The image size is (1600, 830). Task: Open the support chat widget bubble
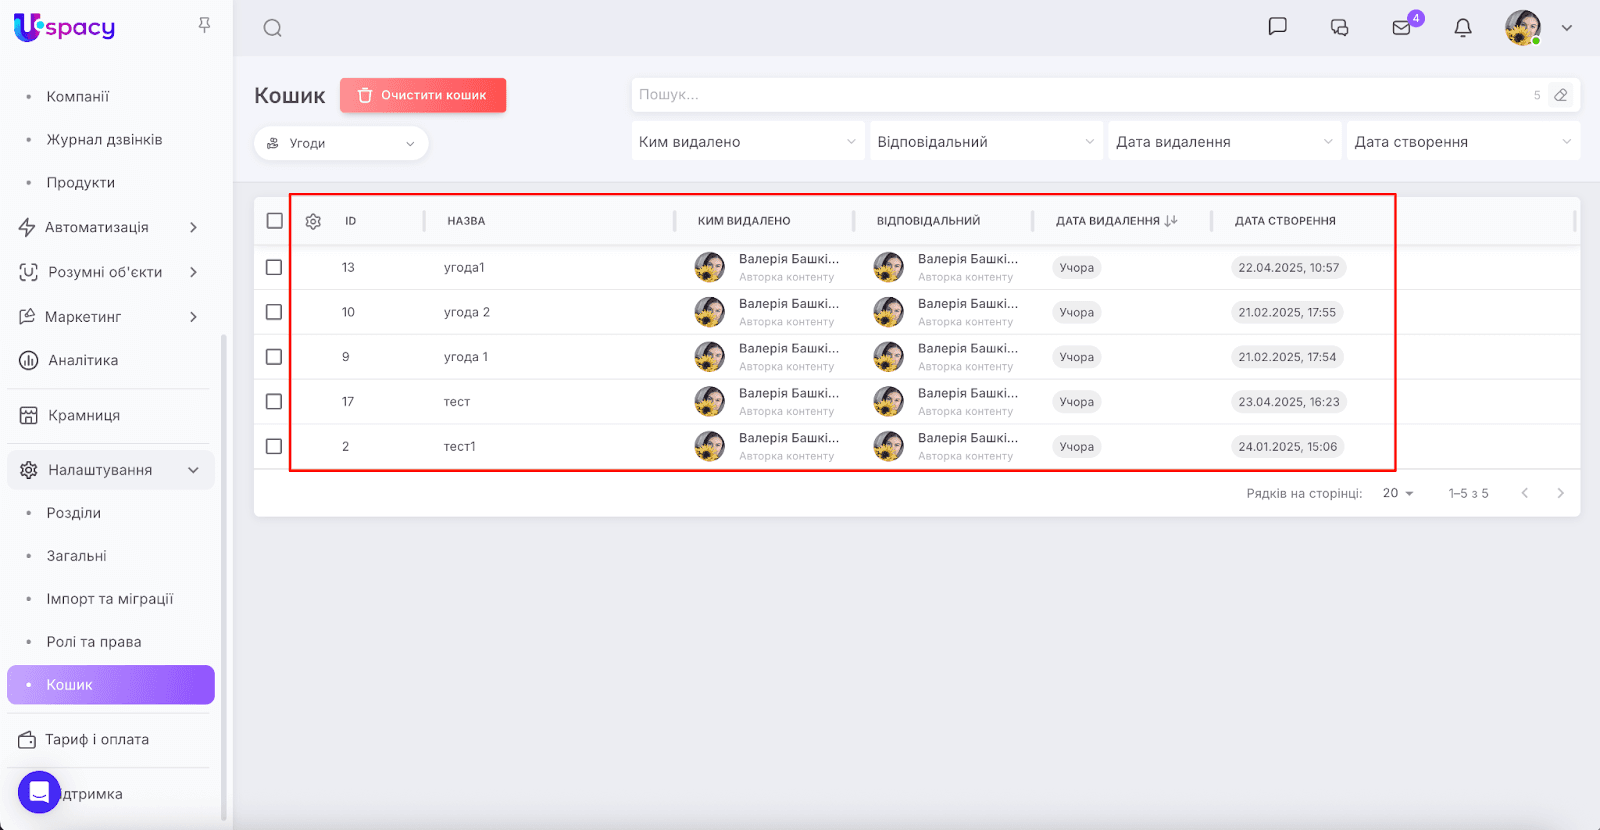tap(39, 792)
